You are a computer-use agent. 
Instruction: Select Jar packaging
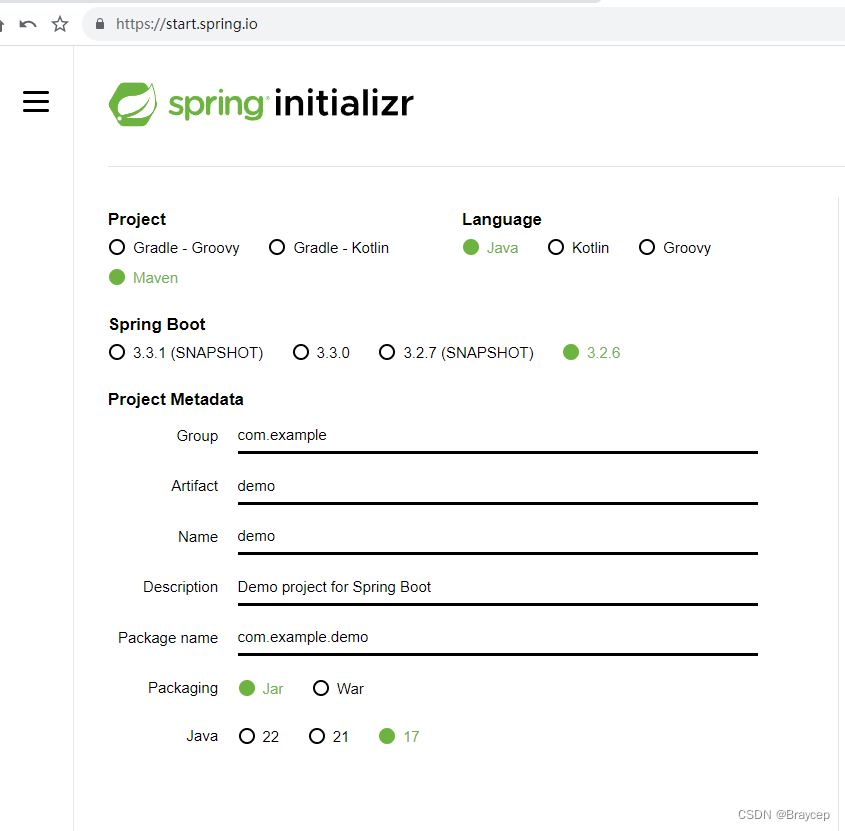click(261, 688)
